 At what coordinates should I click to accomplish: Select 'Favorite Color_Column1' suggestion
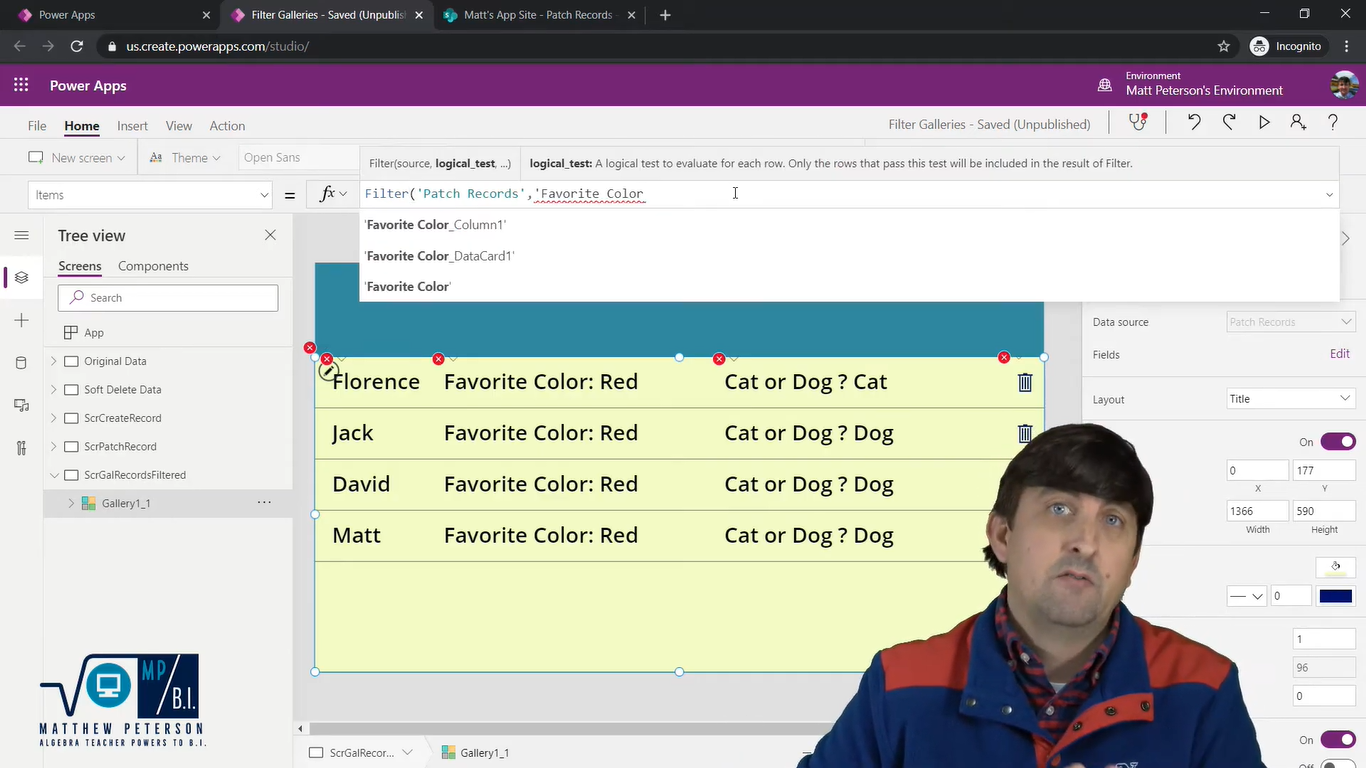click(x=849, y=225)
